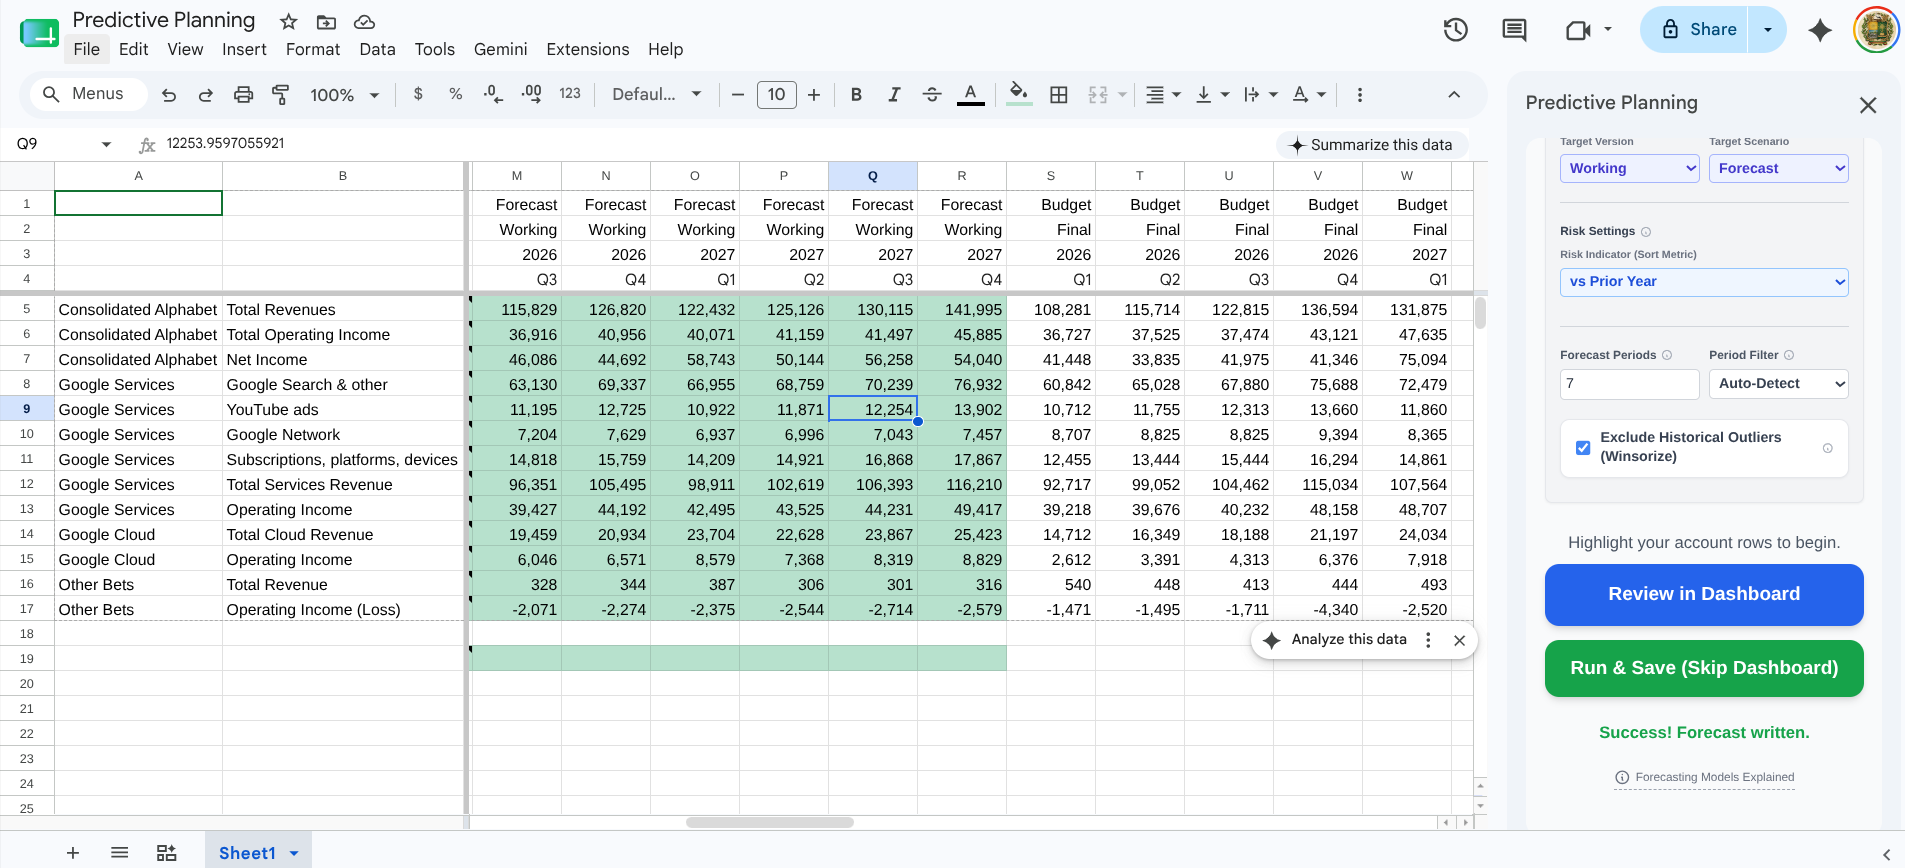Click the redo arrow

206,95
